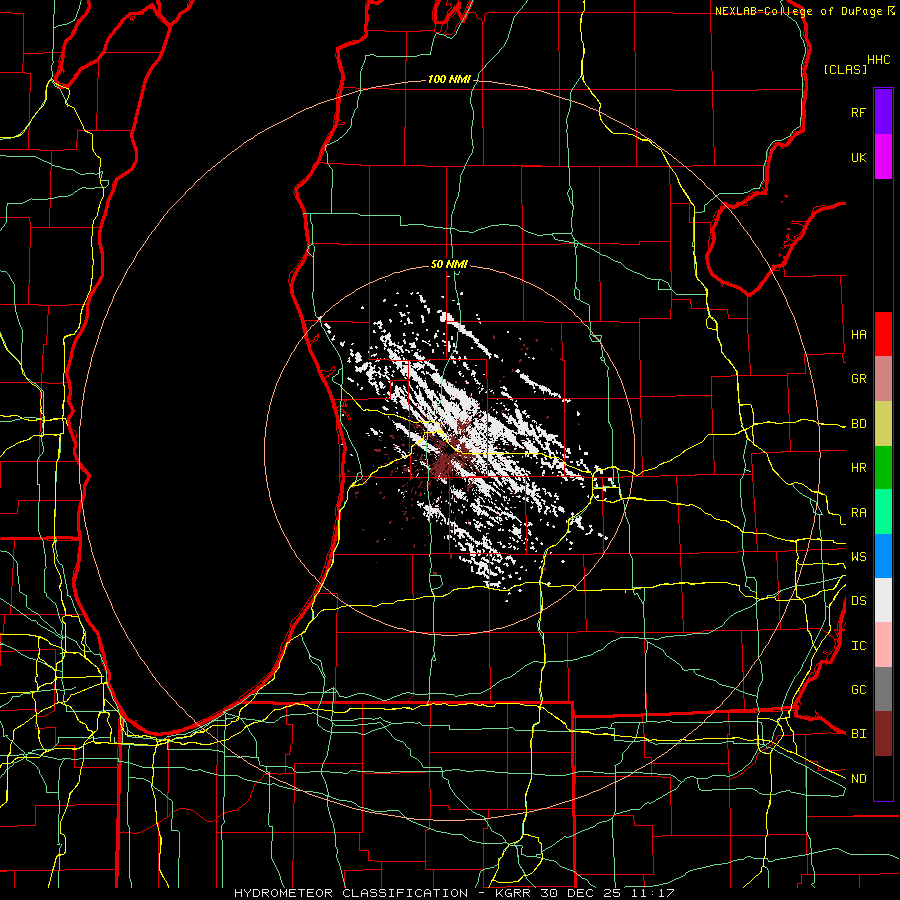The image size is (900, 900).
Task: Click the DS legend label
Action: click(x=858, y=601)
